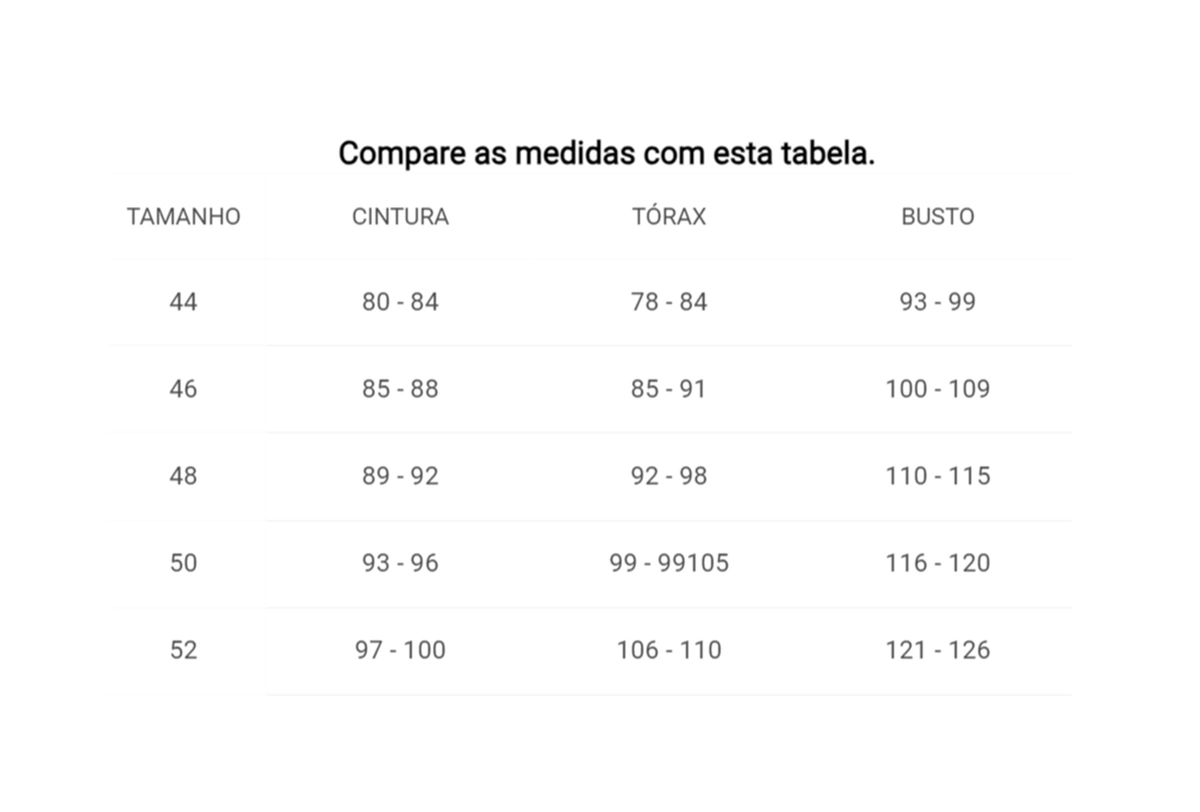Select size 44 in the Tamanho column
Image resolution: width=1200 pixels, height=812 pixels.
184,302
